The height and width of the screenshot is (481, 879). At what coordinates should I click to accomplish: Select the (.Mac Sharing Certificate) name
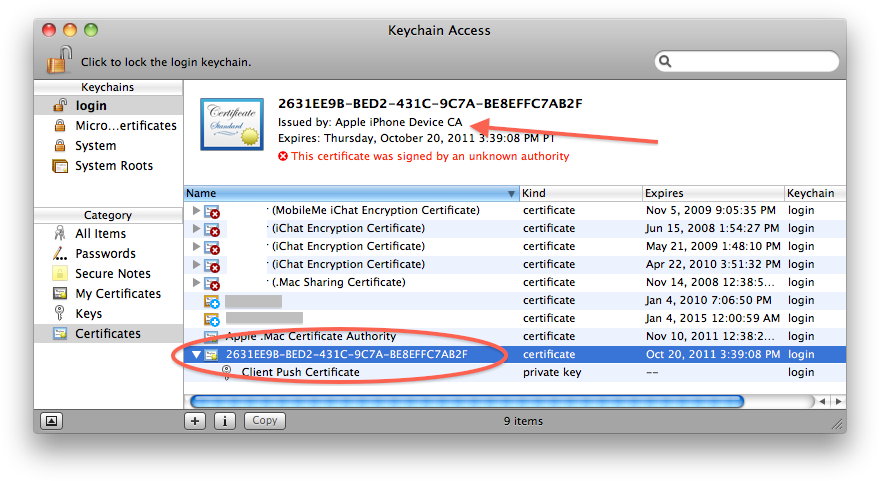339,282
